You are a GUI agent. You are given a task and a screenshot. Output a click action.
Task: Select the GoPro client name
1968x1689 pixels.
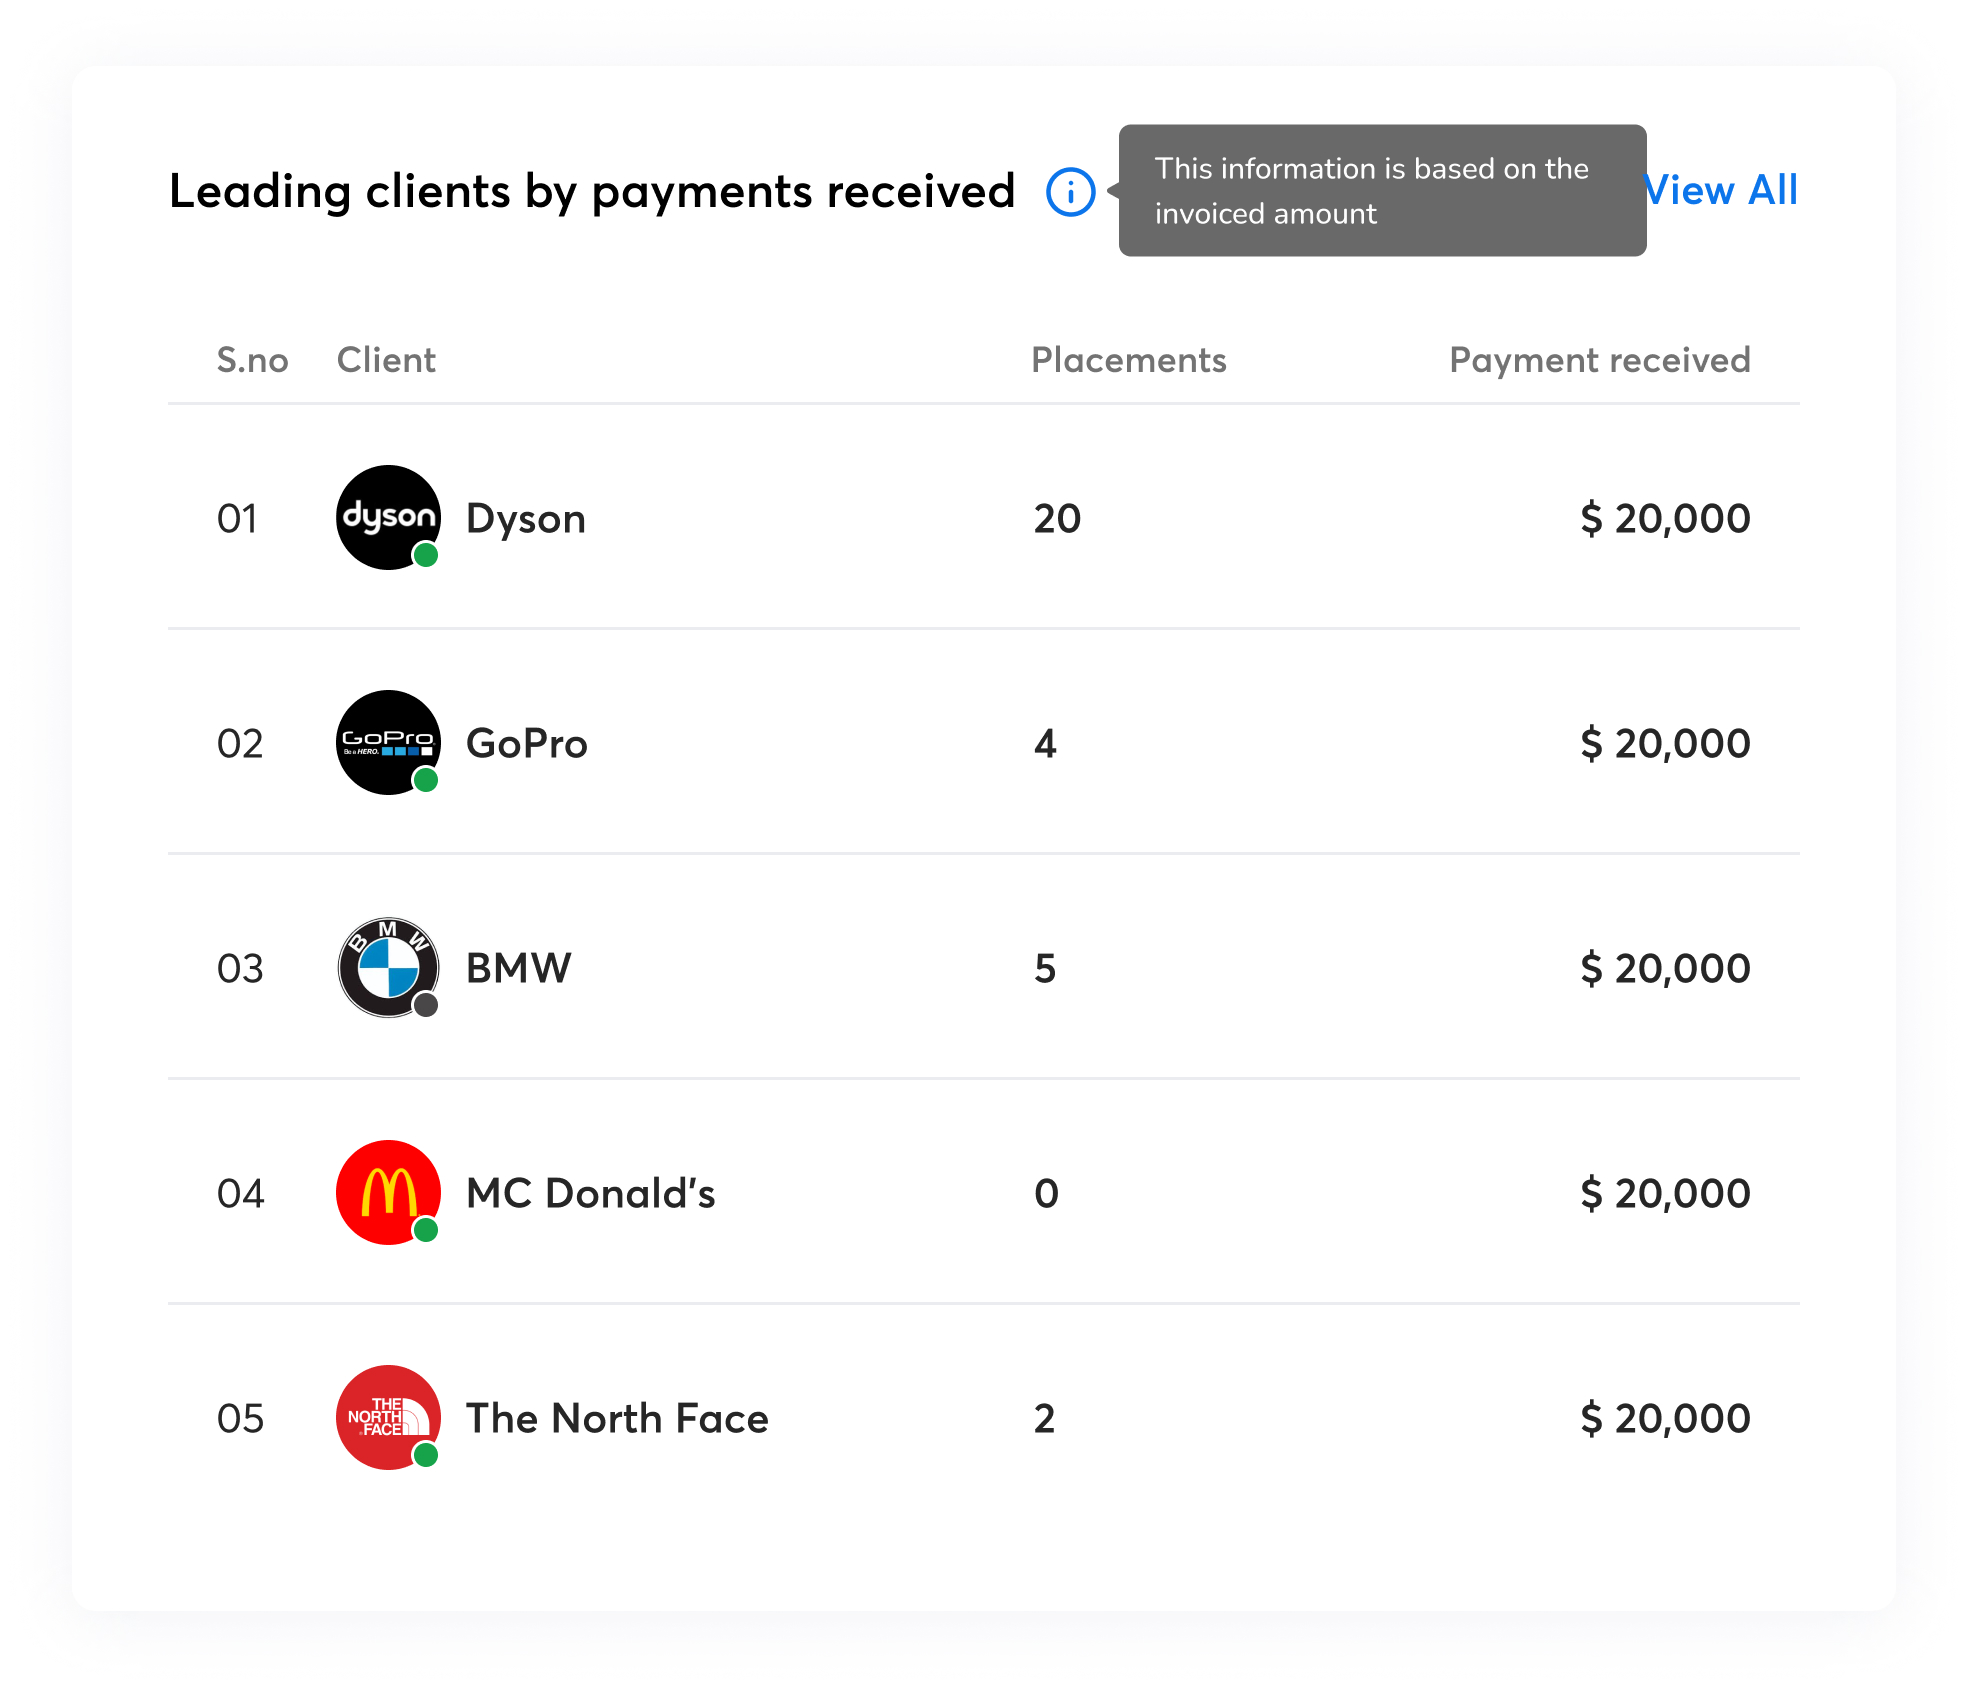pos(527,744)
